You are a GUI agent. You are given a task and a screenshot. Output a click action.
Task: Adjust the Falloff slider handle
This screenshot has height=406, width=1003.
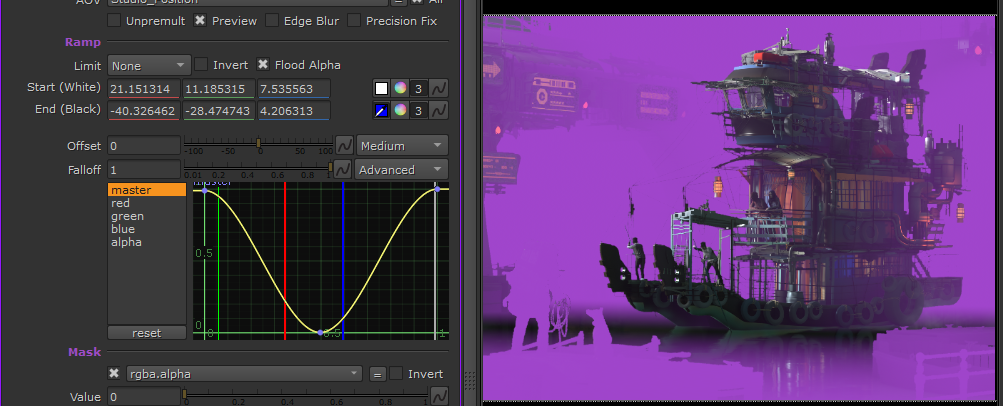coord(331,167)
